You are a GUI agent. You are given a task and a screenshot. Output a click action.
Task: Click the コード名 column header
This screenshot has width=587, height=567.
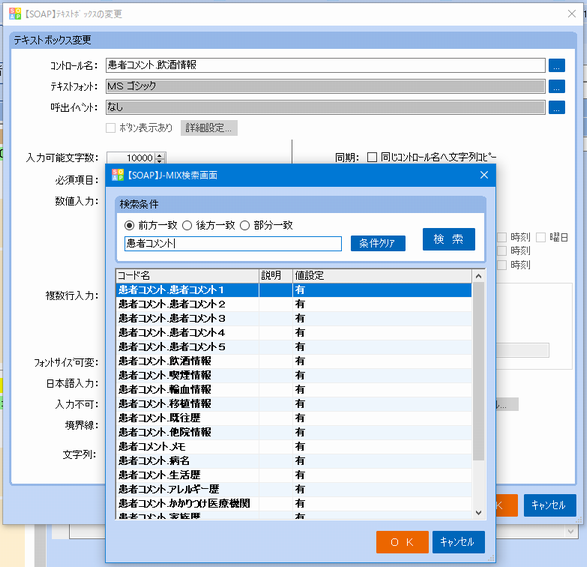[x=187, y=276]
